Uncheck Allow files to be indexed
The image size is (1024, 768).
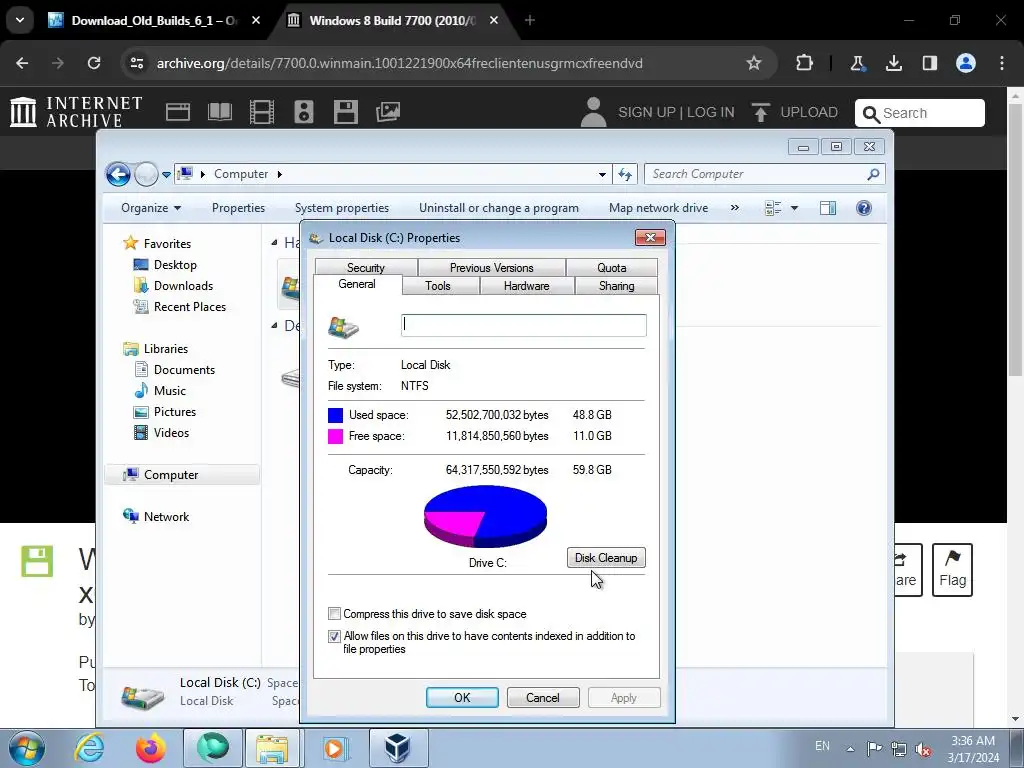coord(334,636)
